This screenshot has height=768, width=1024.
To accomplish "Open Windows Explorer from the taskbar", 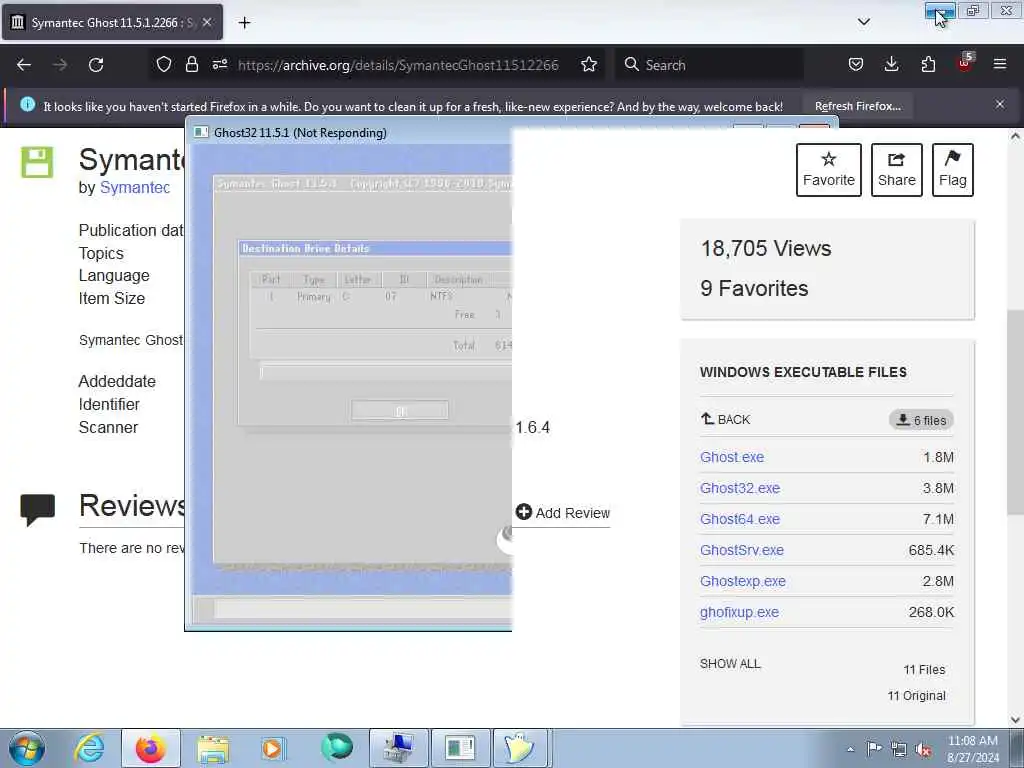I will point(213,748).
